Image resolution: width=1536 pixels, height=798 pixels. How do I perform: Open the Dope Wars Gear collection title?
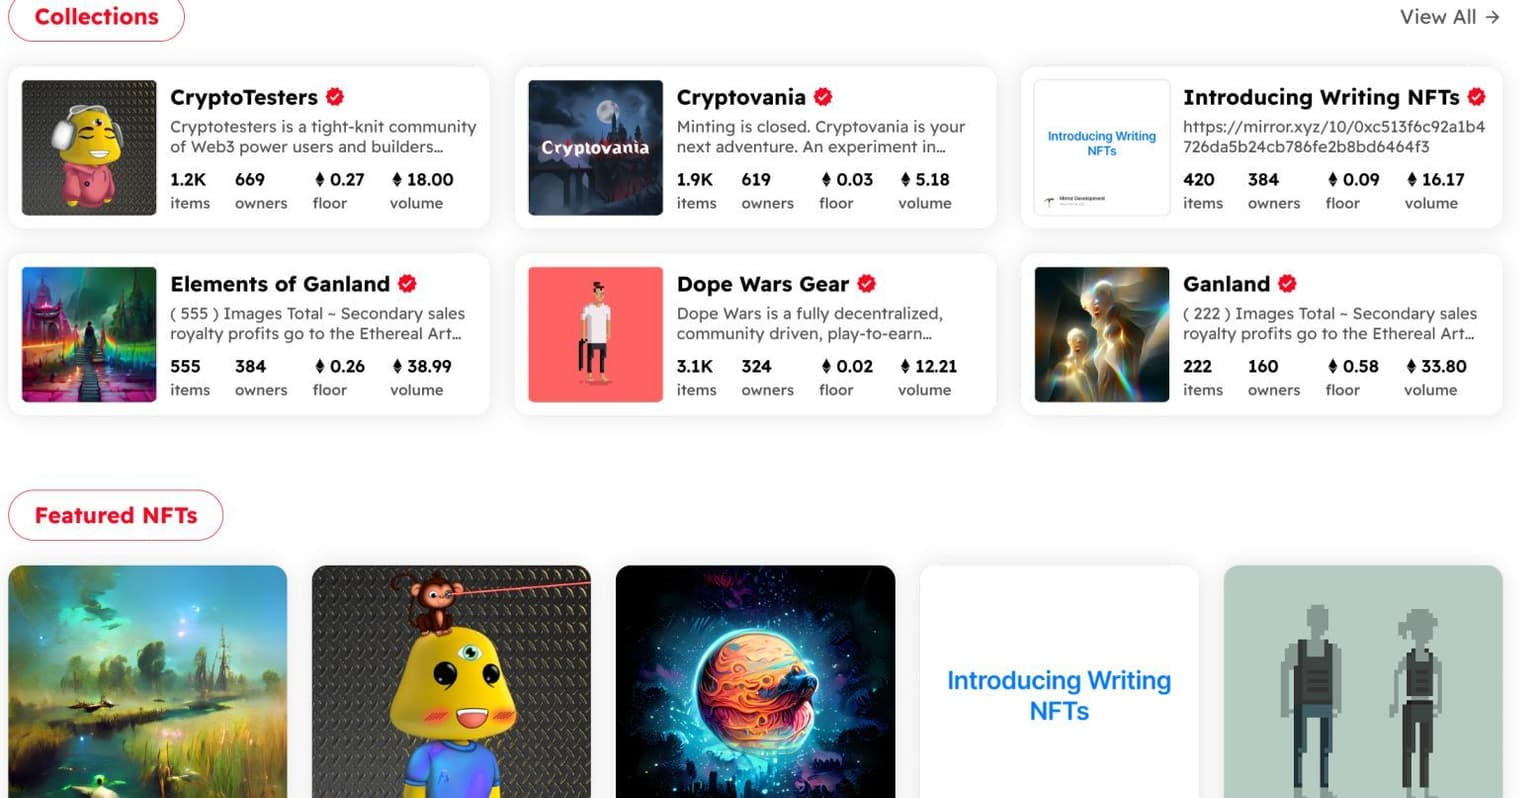click(x=763, y=284)
